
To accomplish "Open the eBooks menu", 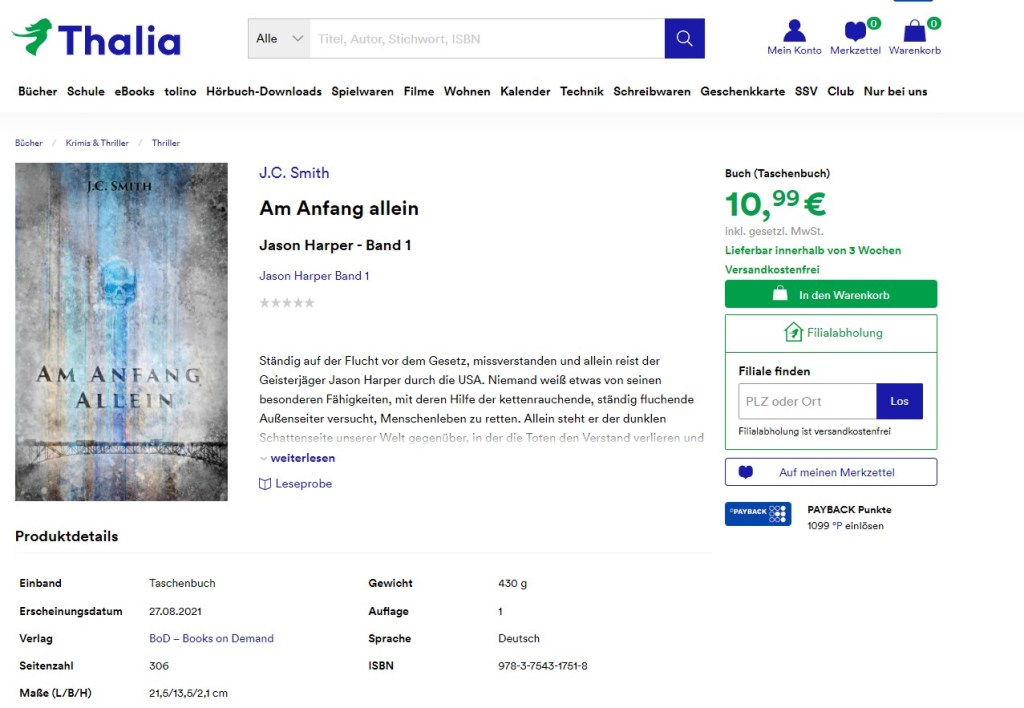I will pos(134,91).
